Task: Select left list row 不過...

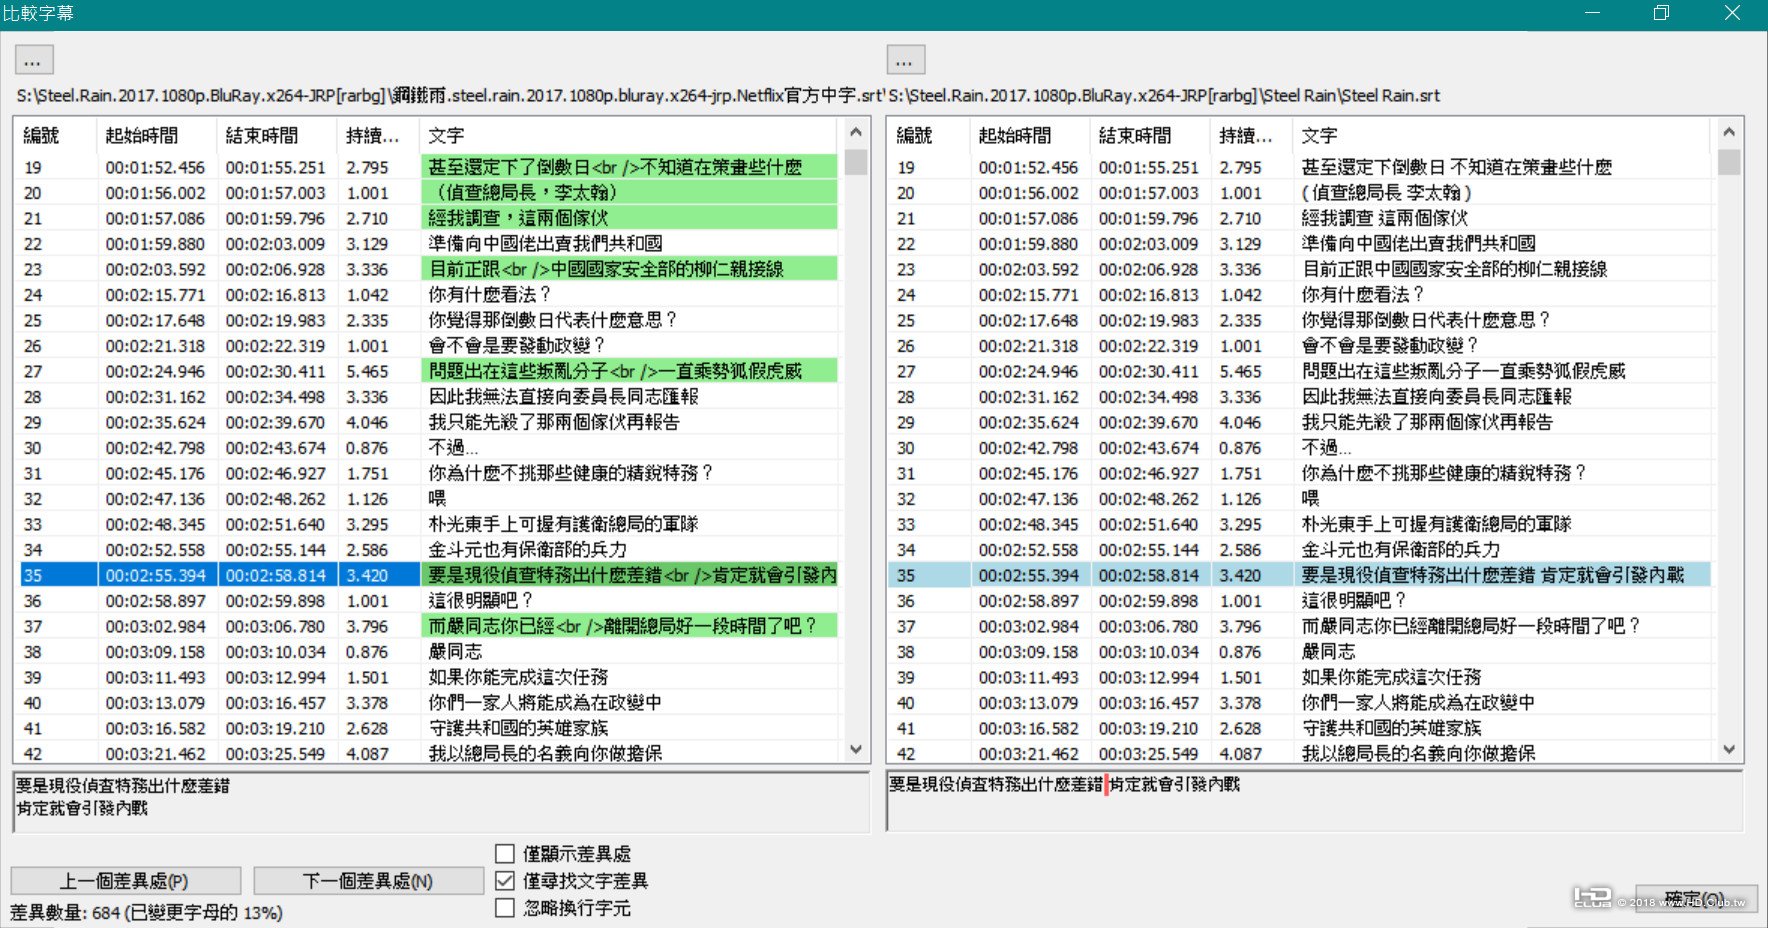Action: [x=427, y=448]
